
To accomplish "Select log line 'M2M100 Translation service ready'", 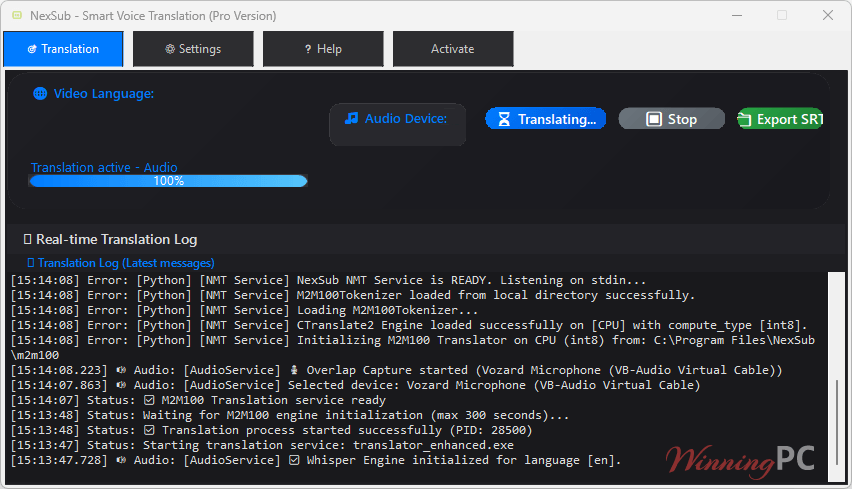I will 198,400.
